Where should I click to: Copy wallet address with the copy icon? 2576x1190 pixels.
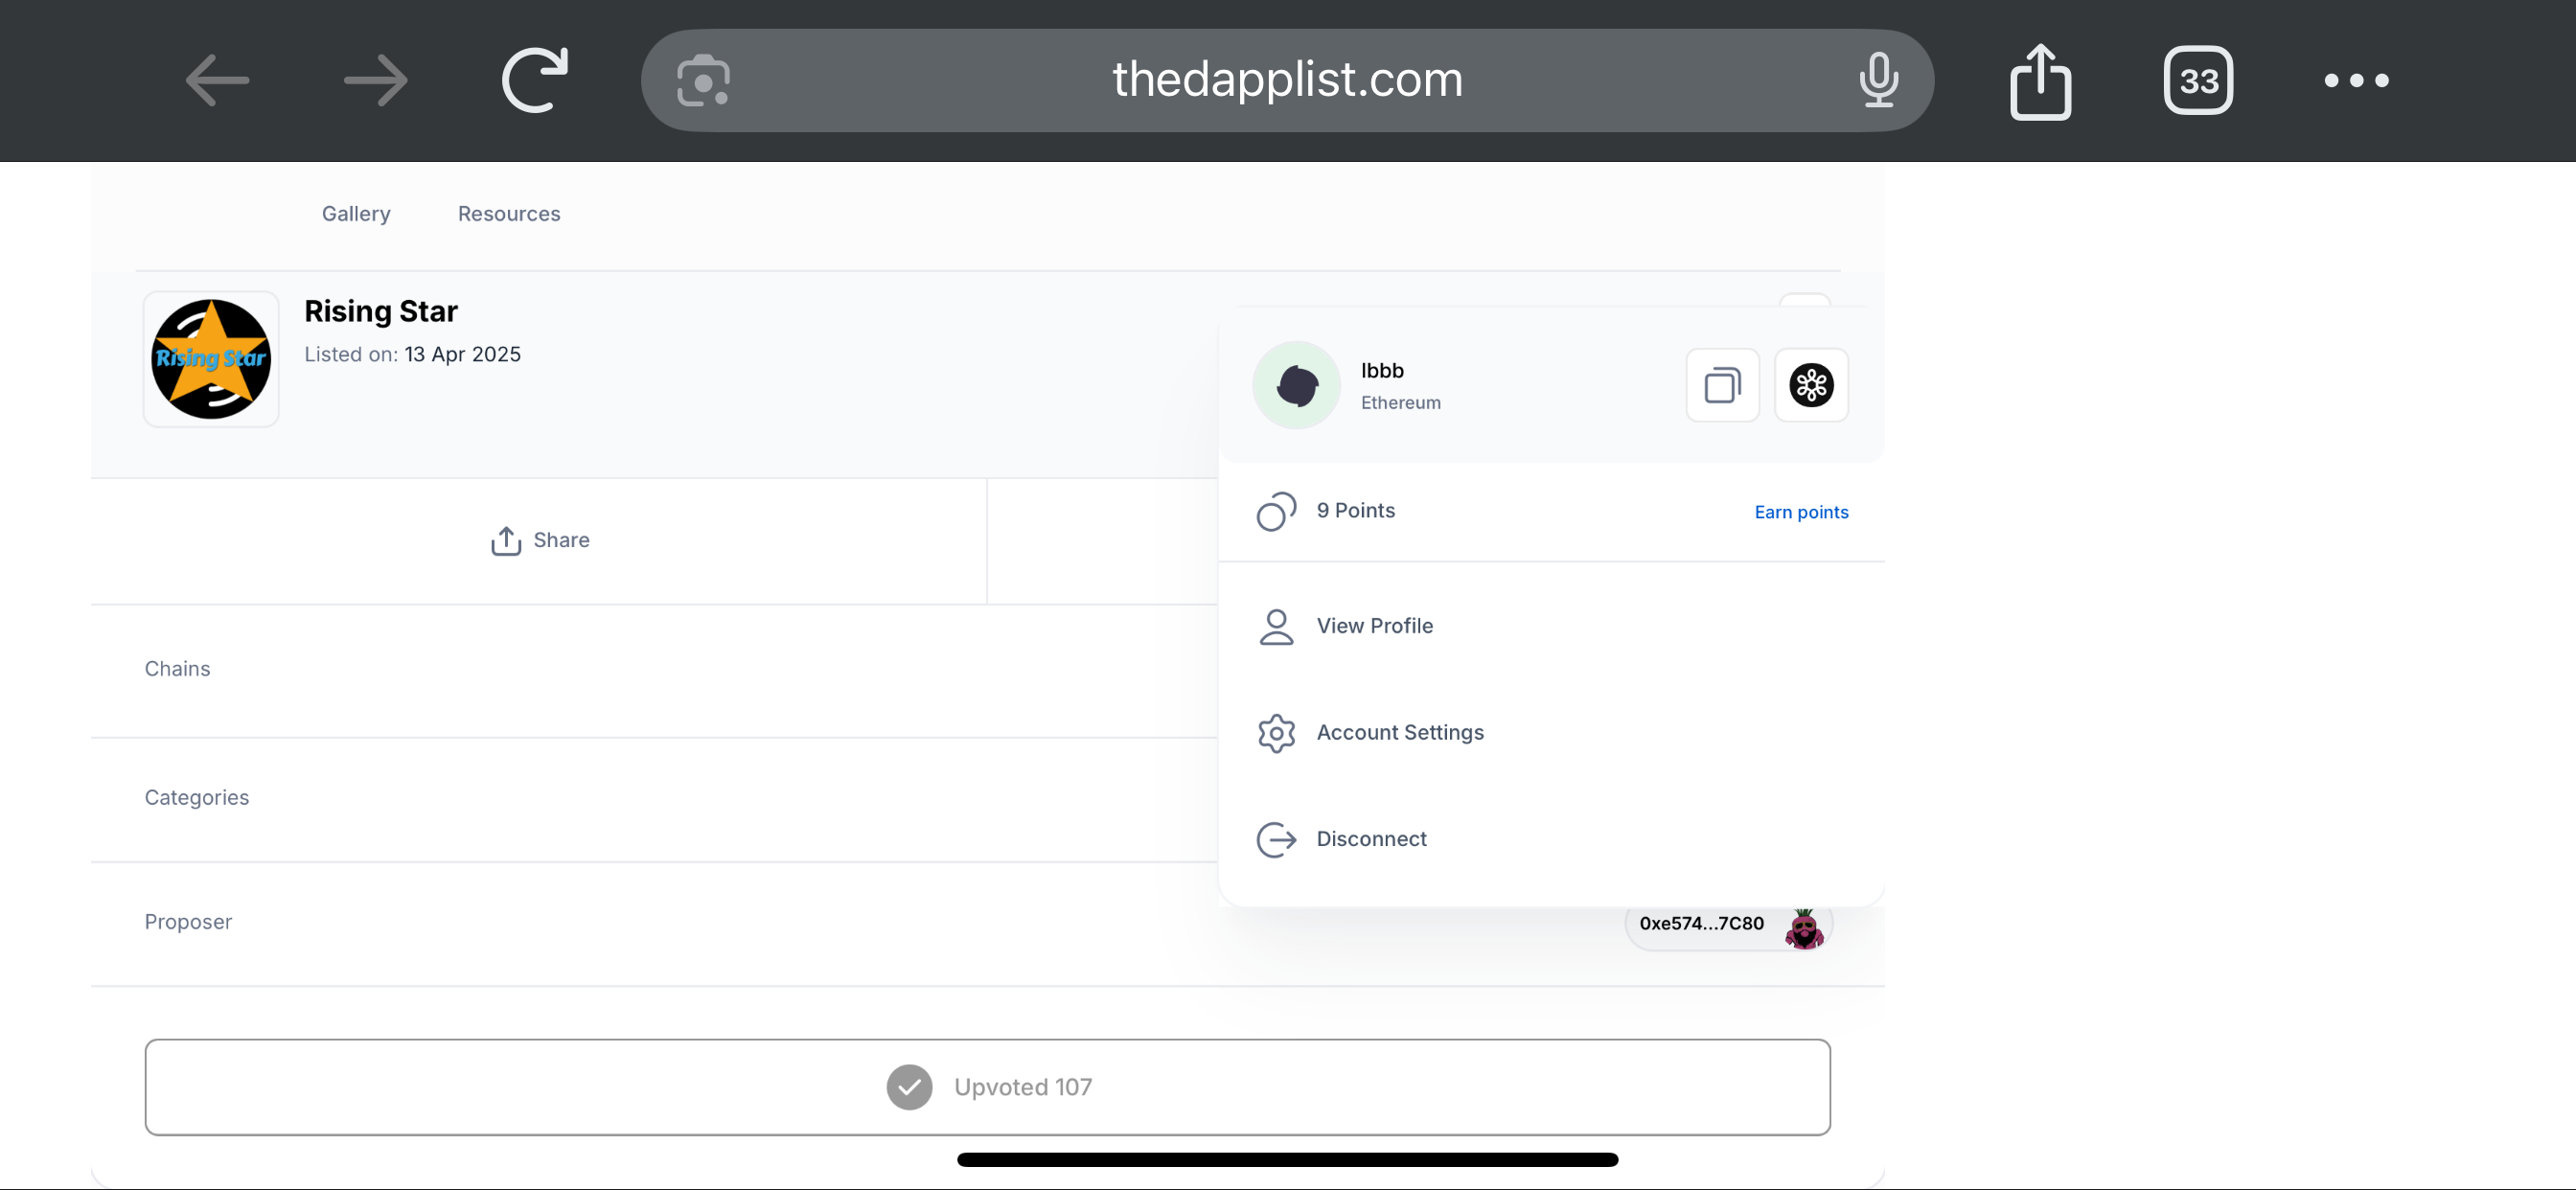1722,385
